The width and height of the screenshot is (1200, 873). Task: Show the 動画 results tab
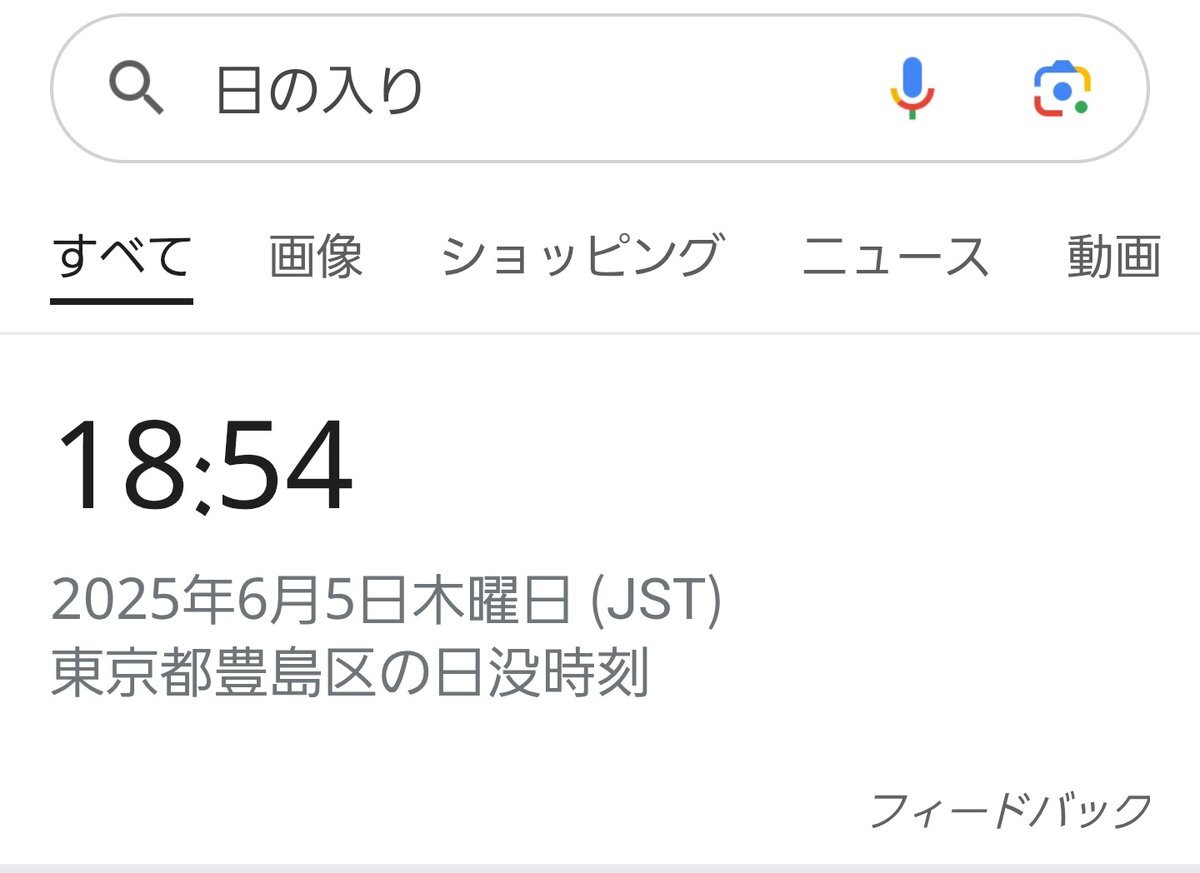pos(1114,256)
